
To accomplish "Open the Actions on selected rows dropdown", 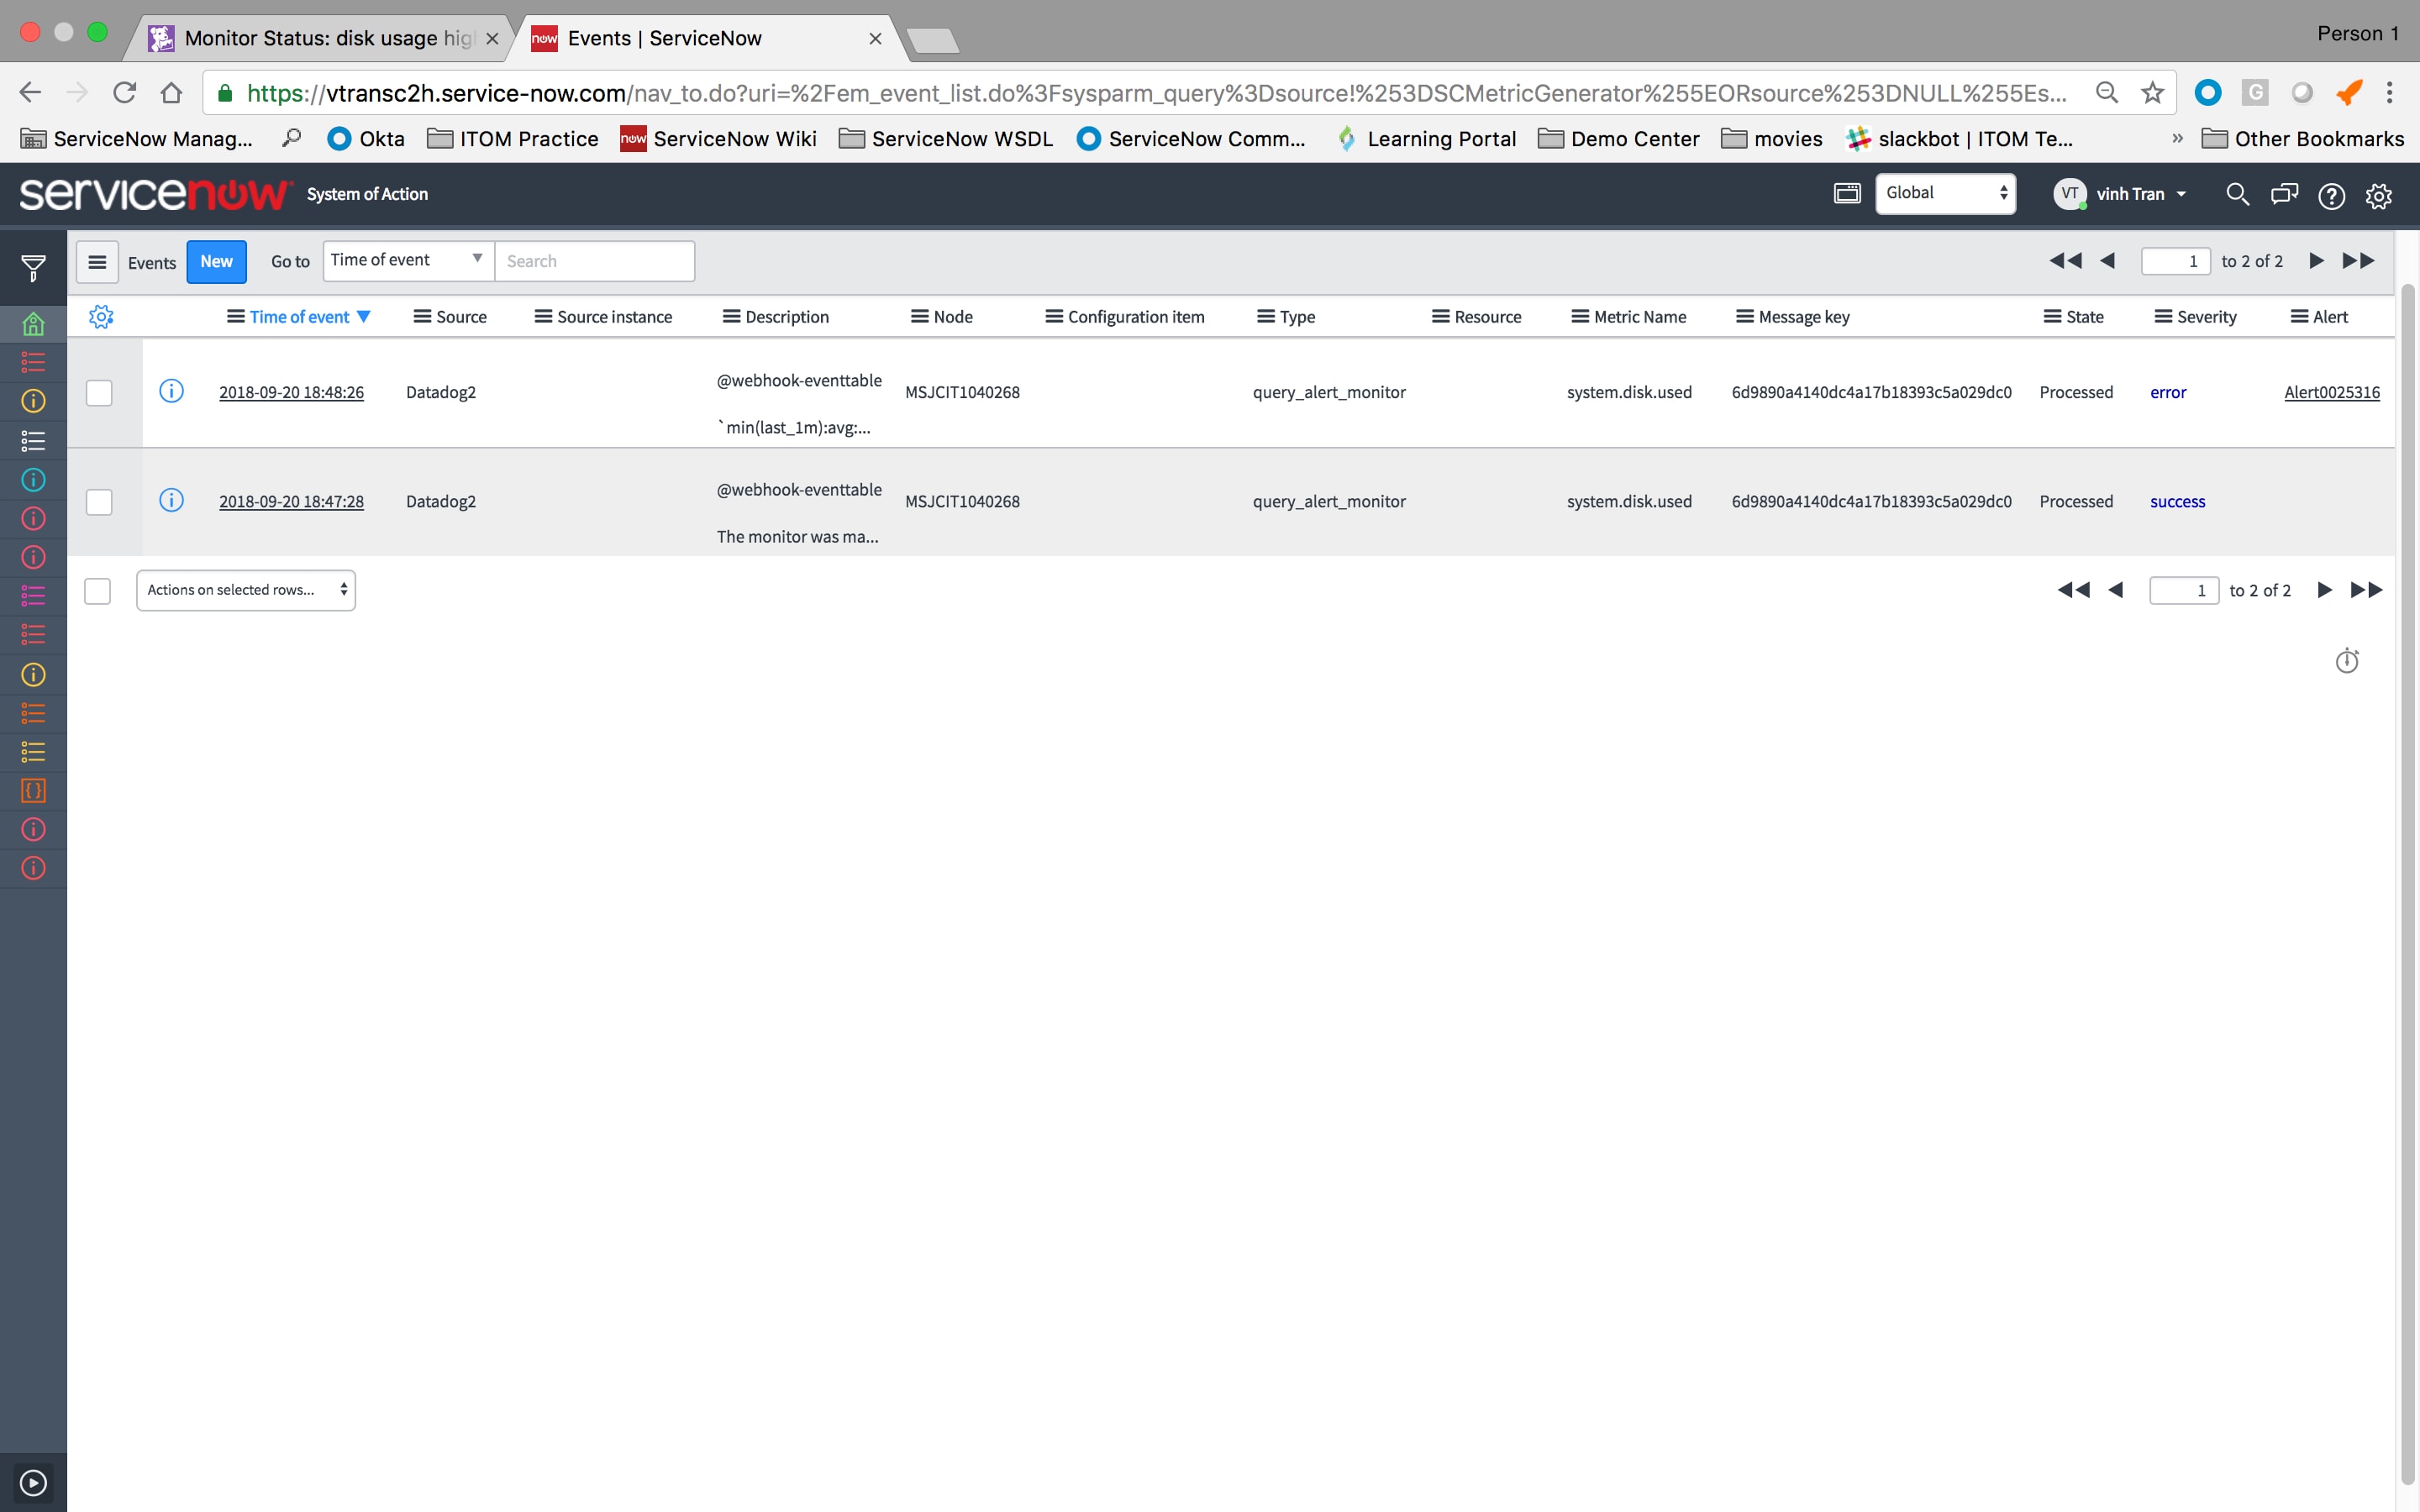I will [245, 590].
